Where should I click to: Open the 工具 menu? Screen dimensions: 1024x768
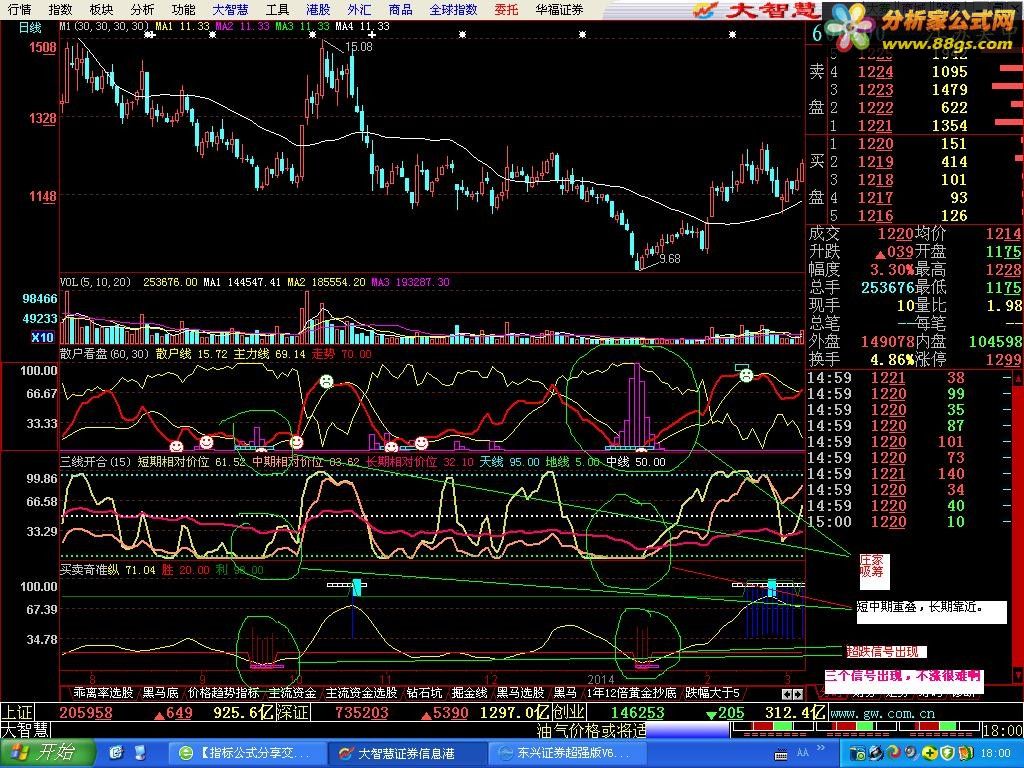click(278, 9)
